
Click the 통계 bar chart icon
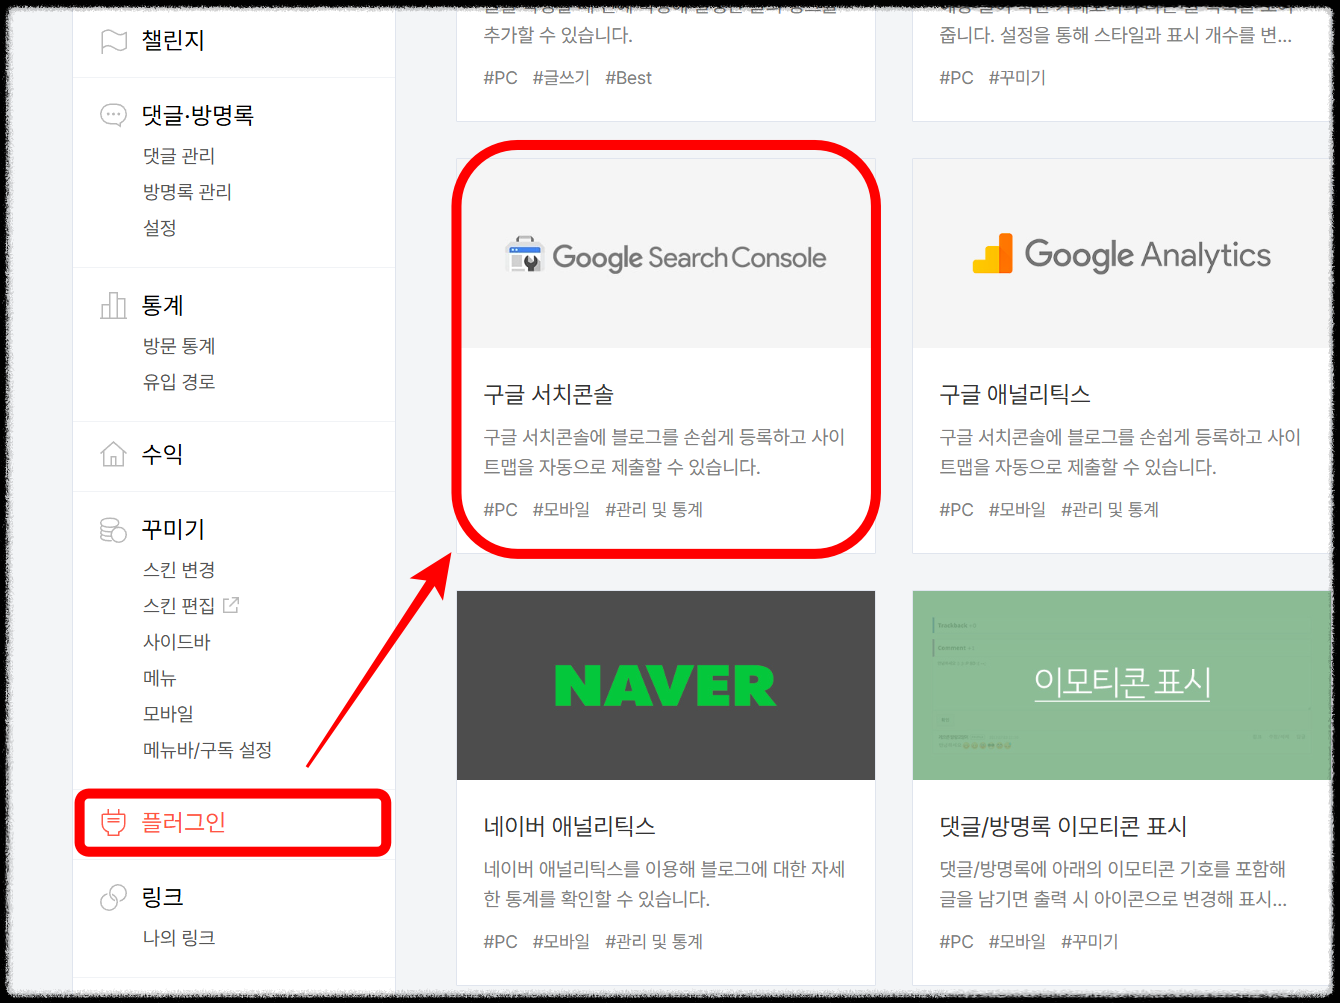pyautogui.click(x=114, y=305)
